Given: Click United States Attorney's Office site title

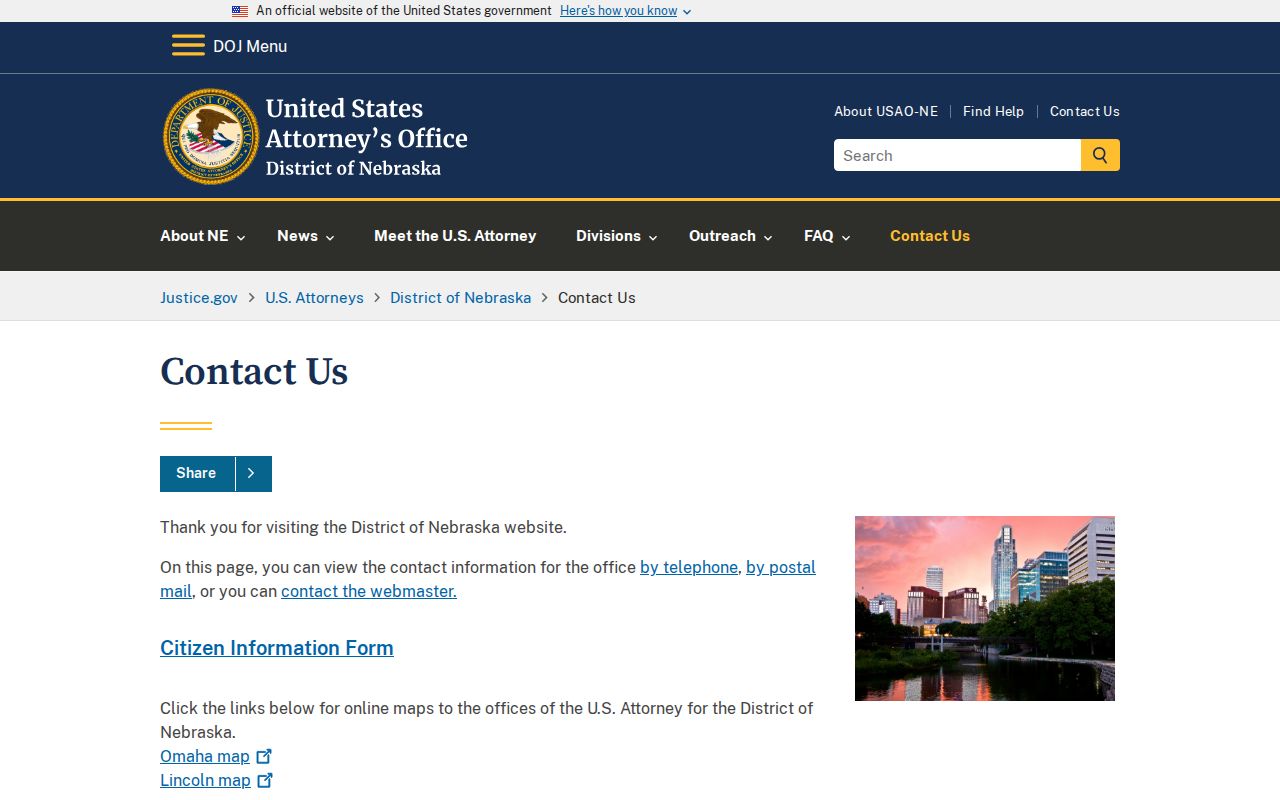Looking at the screenshot, I should (x=366, y=137).
